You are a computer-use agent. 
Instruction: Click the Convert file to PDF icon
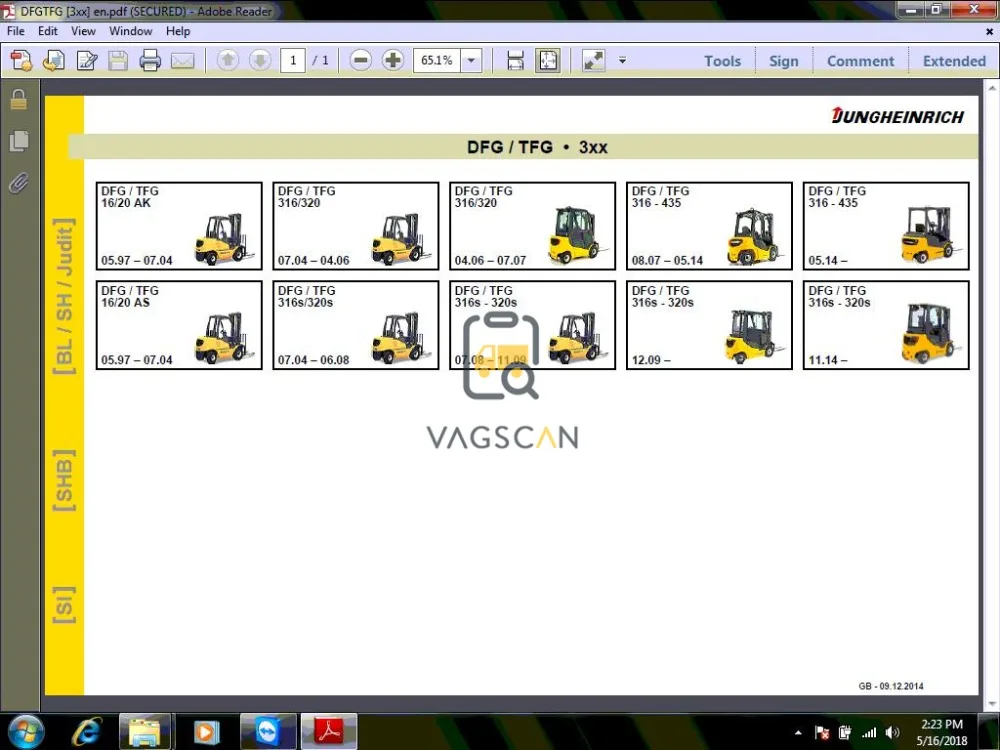pyautogui.click(x=54, y=61)
